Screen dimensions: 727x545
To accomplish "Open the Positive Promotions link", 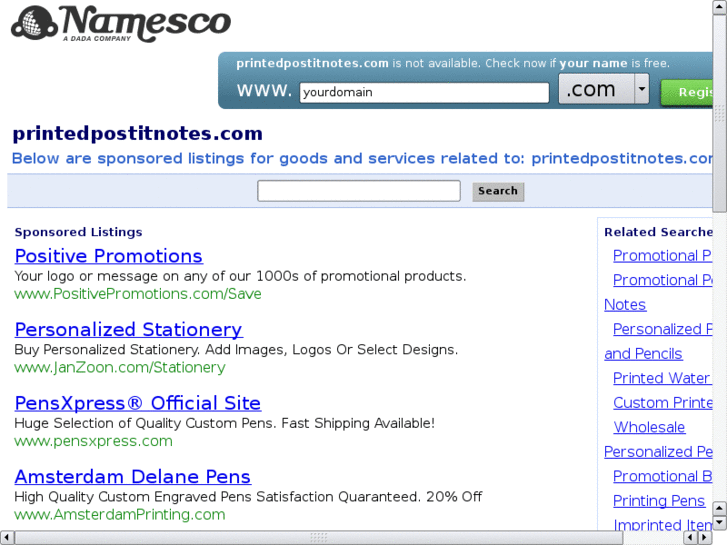I will point(108,256).
